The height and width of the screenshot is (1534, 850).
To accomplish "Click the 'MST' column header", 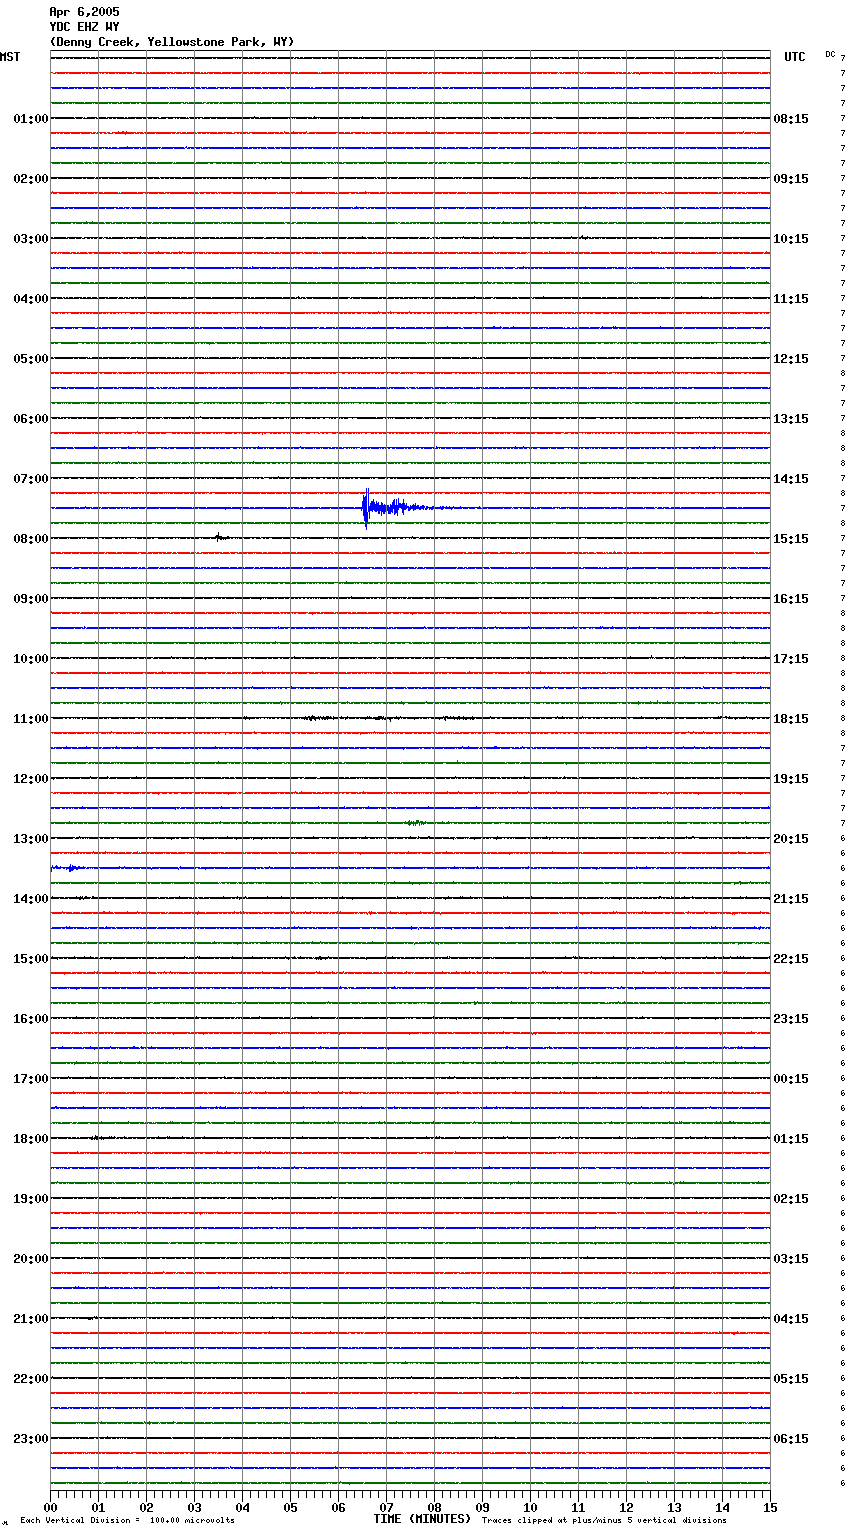I will (x=10, y=57).
